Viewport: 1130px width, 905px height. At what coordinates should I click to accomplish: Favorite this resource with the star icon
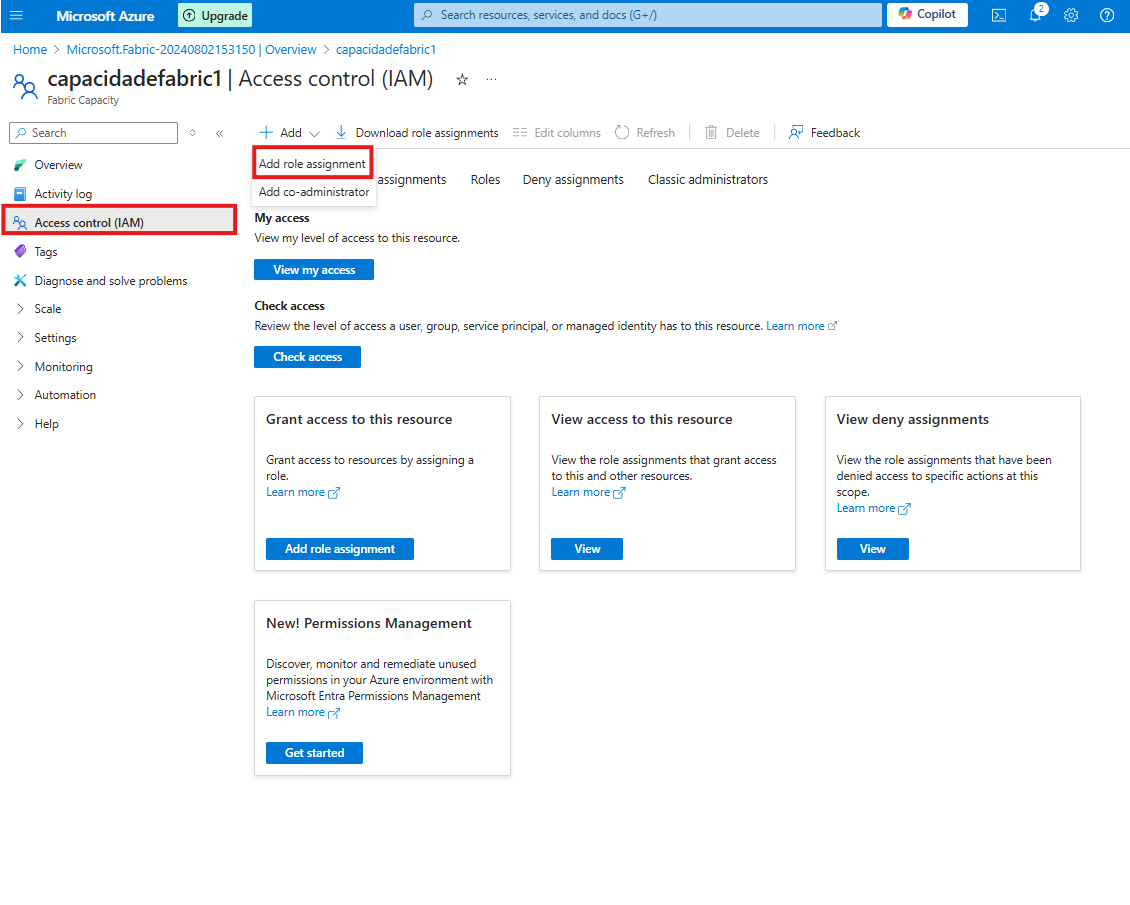[462, 80]
